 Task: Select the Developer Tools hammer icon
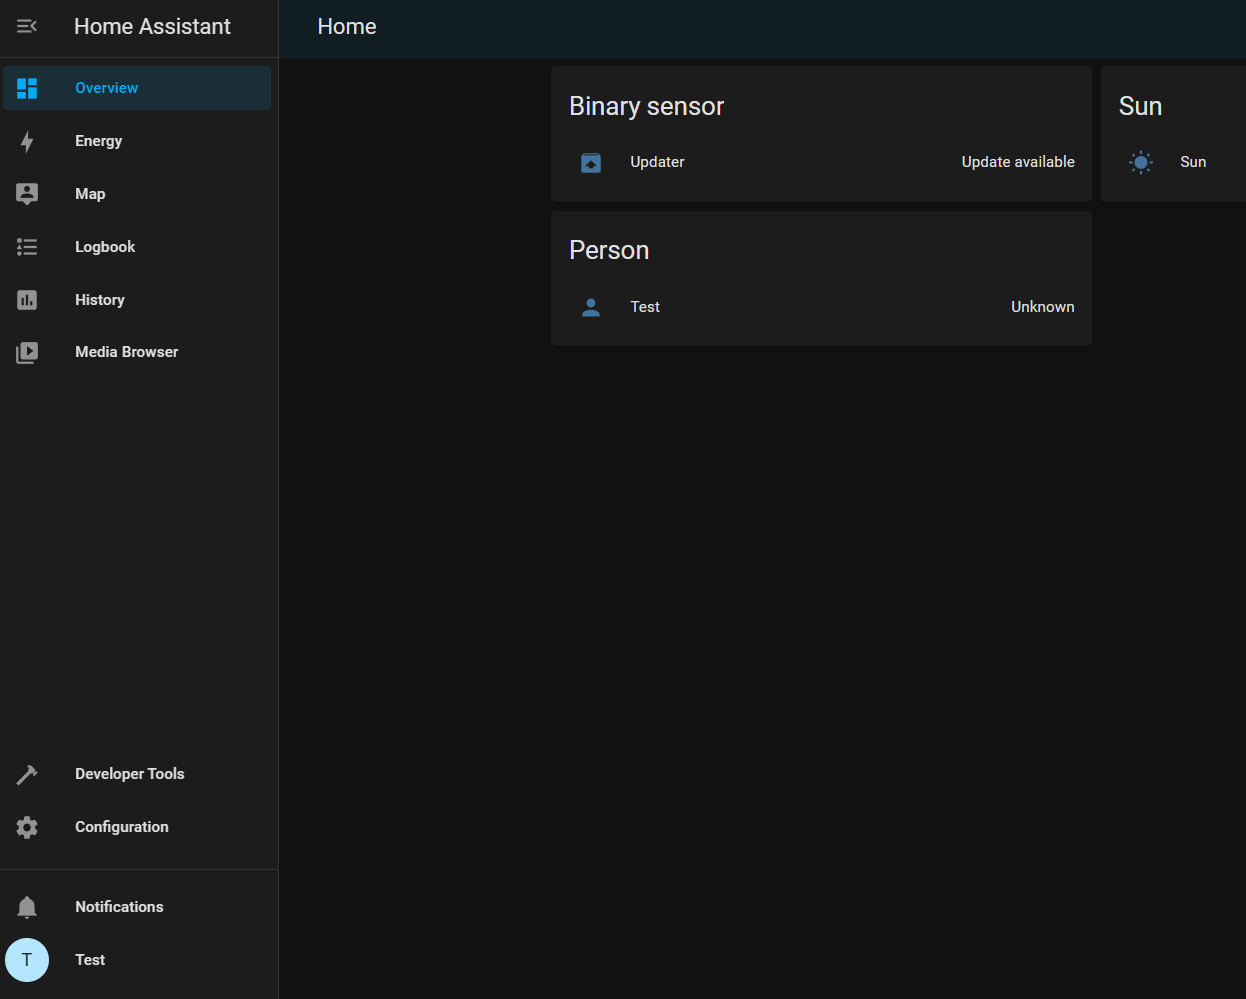(x=26, y=773)
